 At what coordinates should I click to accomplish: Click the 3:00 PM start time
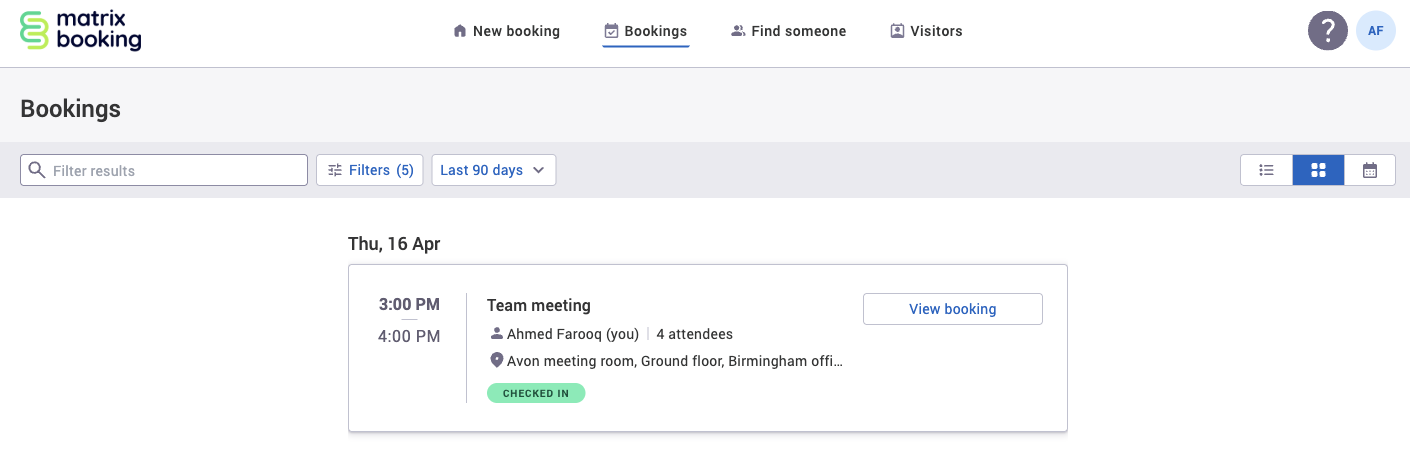click(409, 304)
